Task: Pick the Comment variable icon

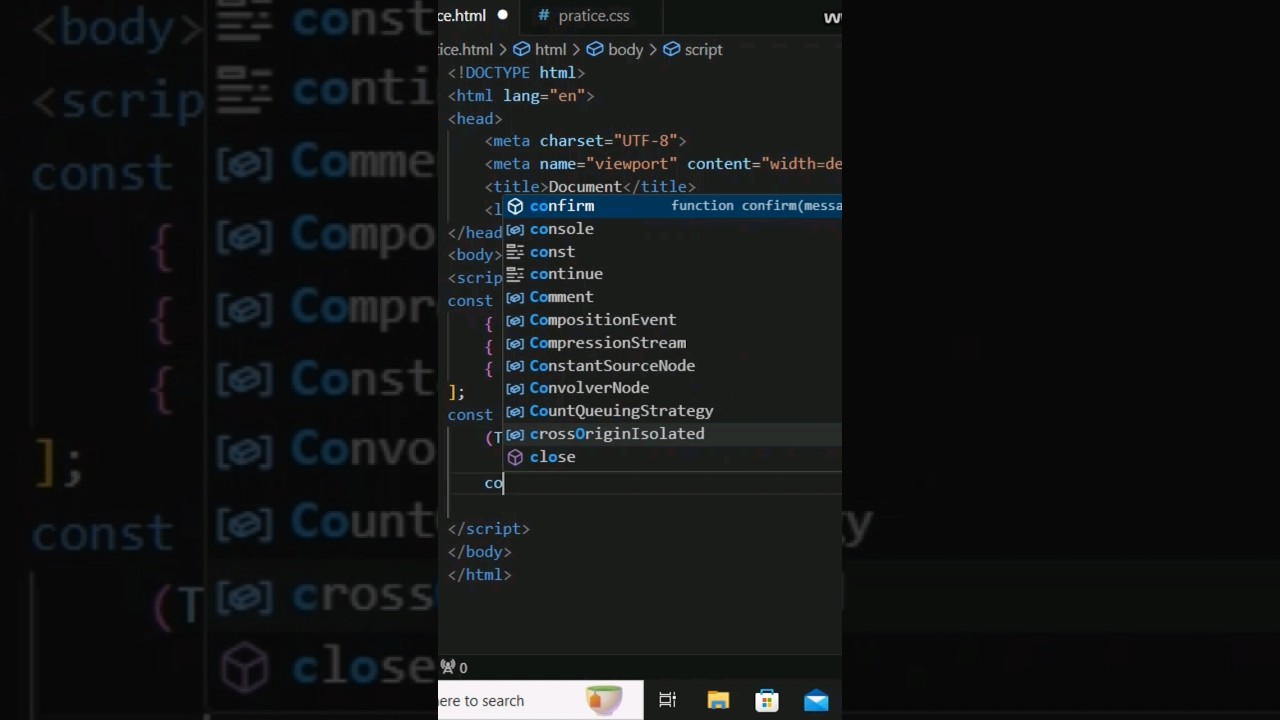Action: click(515, 297)
